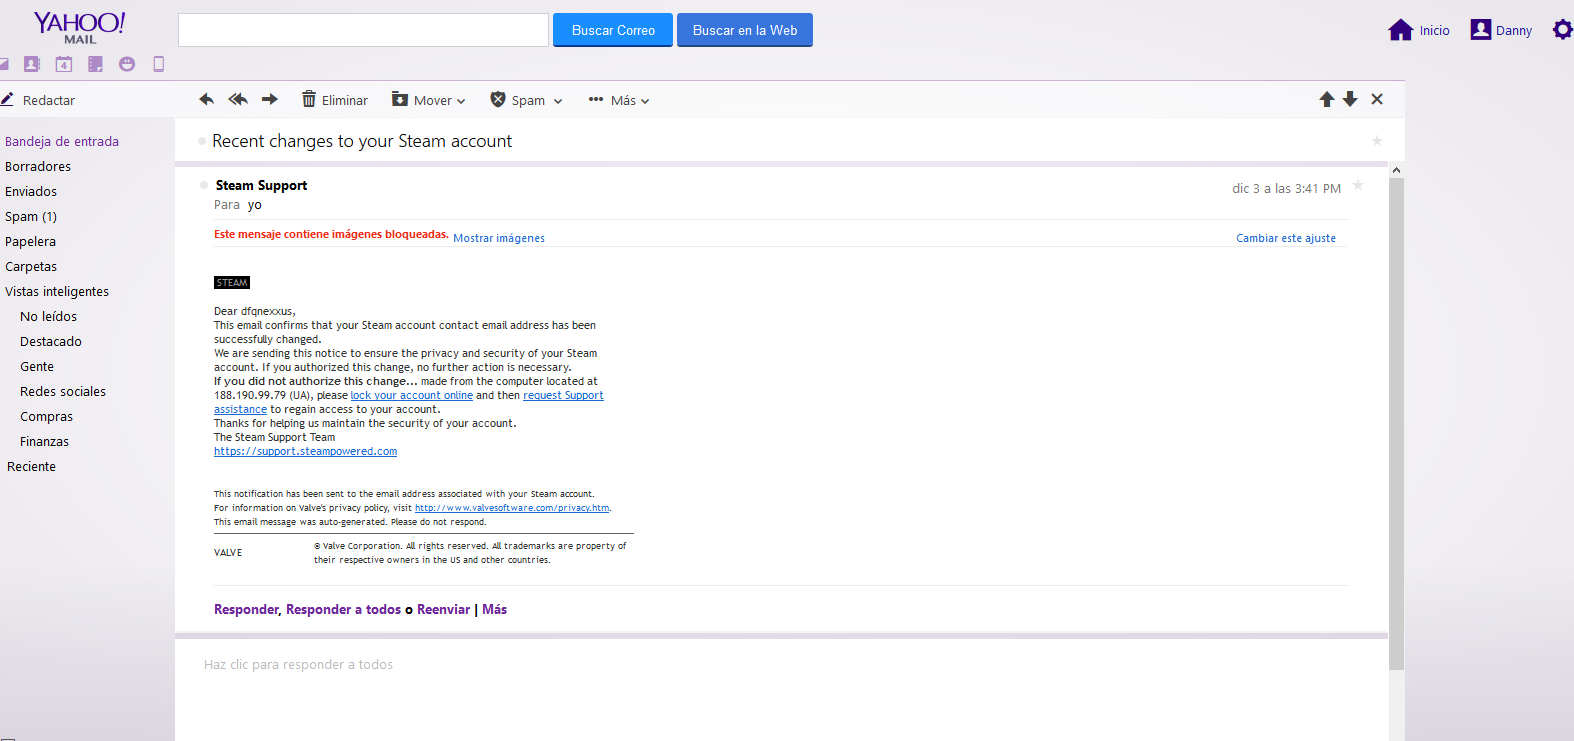Click the Redactar pencil icon
Image resolution: width=1574 pixels, height=741 pixels.
coord(7,99)
